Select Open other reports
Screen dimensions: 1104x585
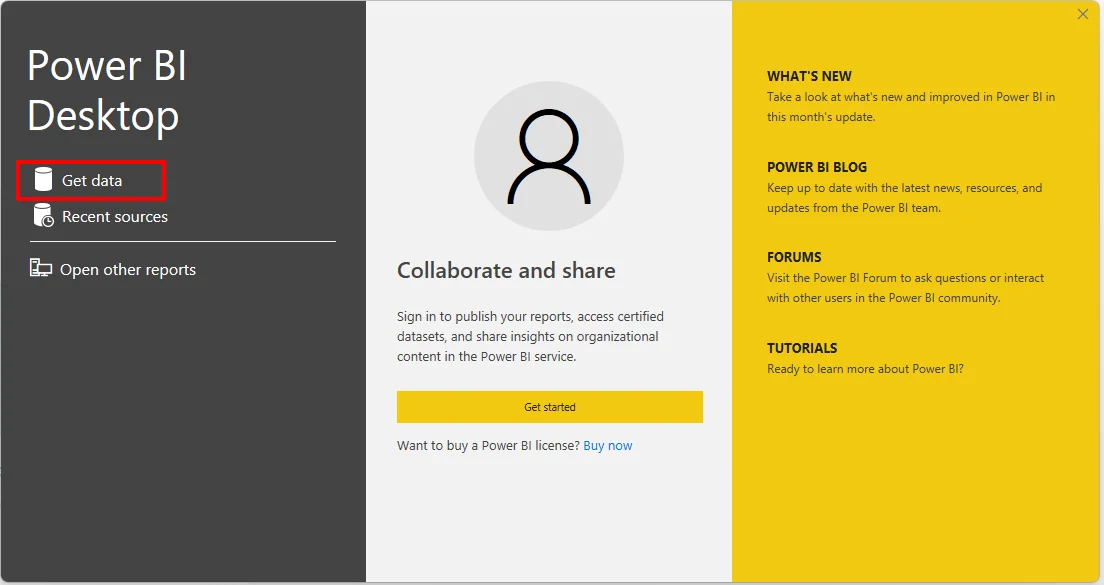pyautogui.click(x=113, y=270)
